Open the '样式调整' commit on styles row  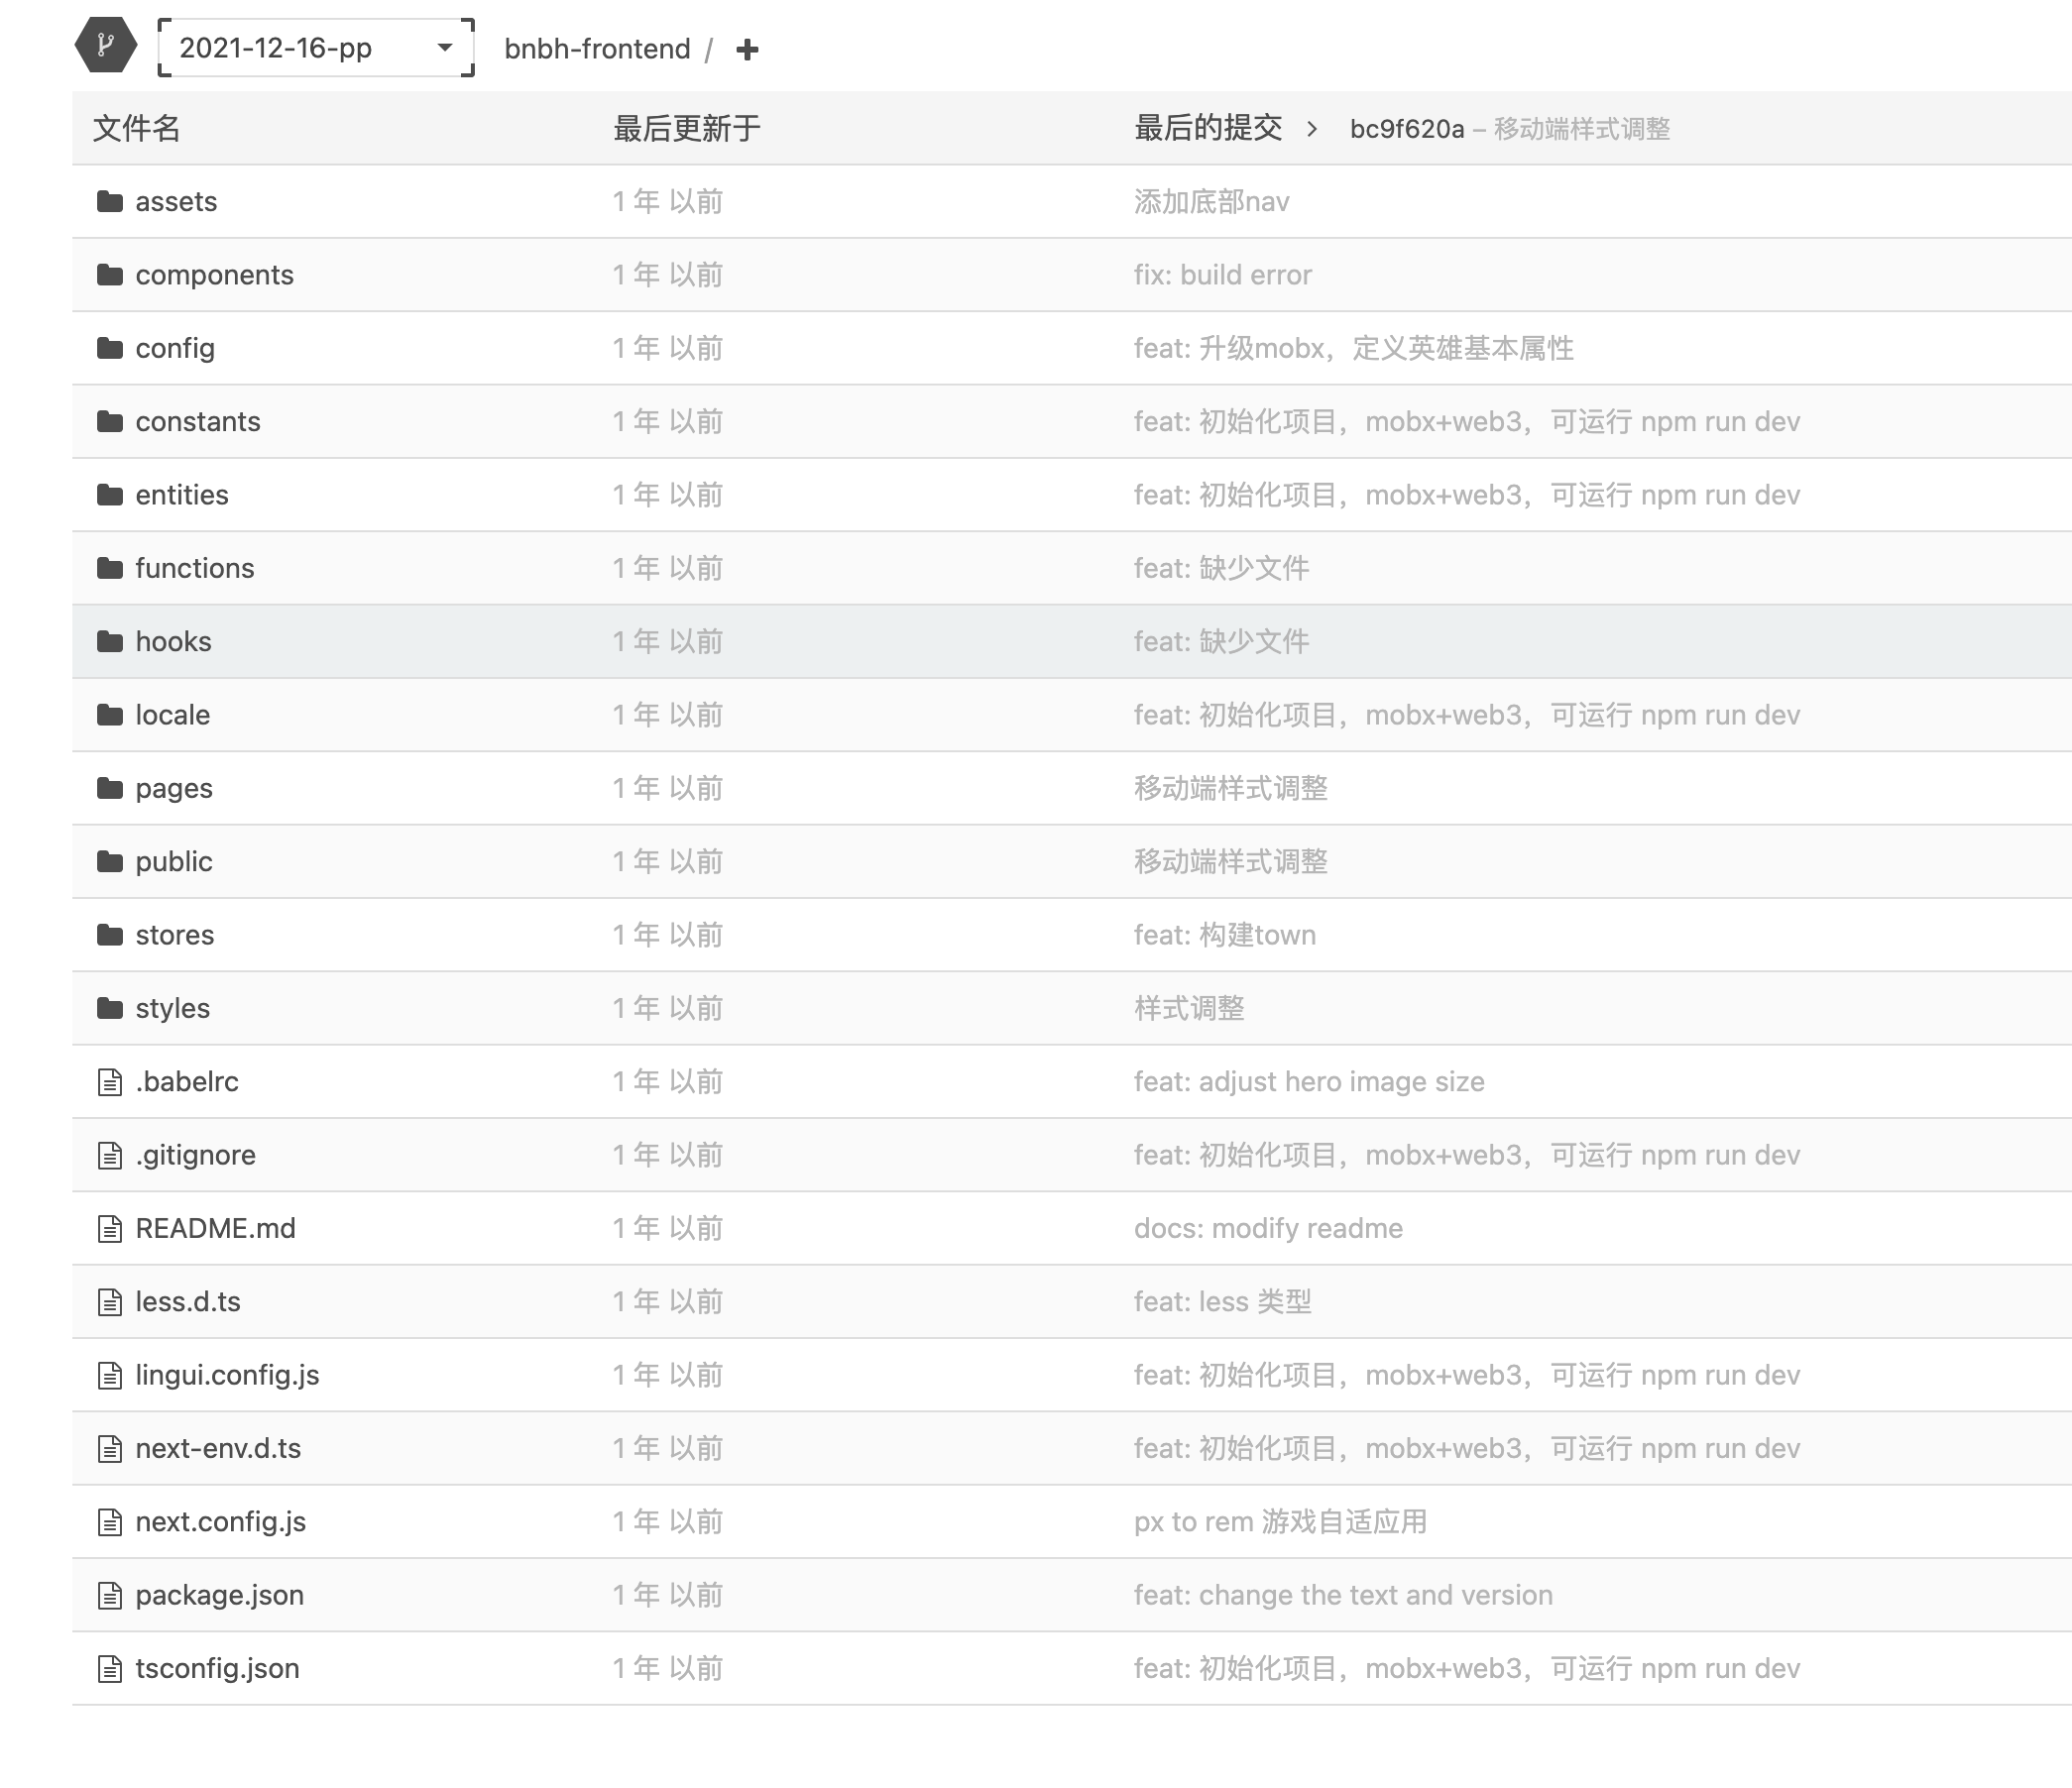(x=1189, y=1008)
